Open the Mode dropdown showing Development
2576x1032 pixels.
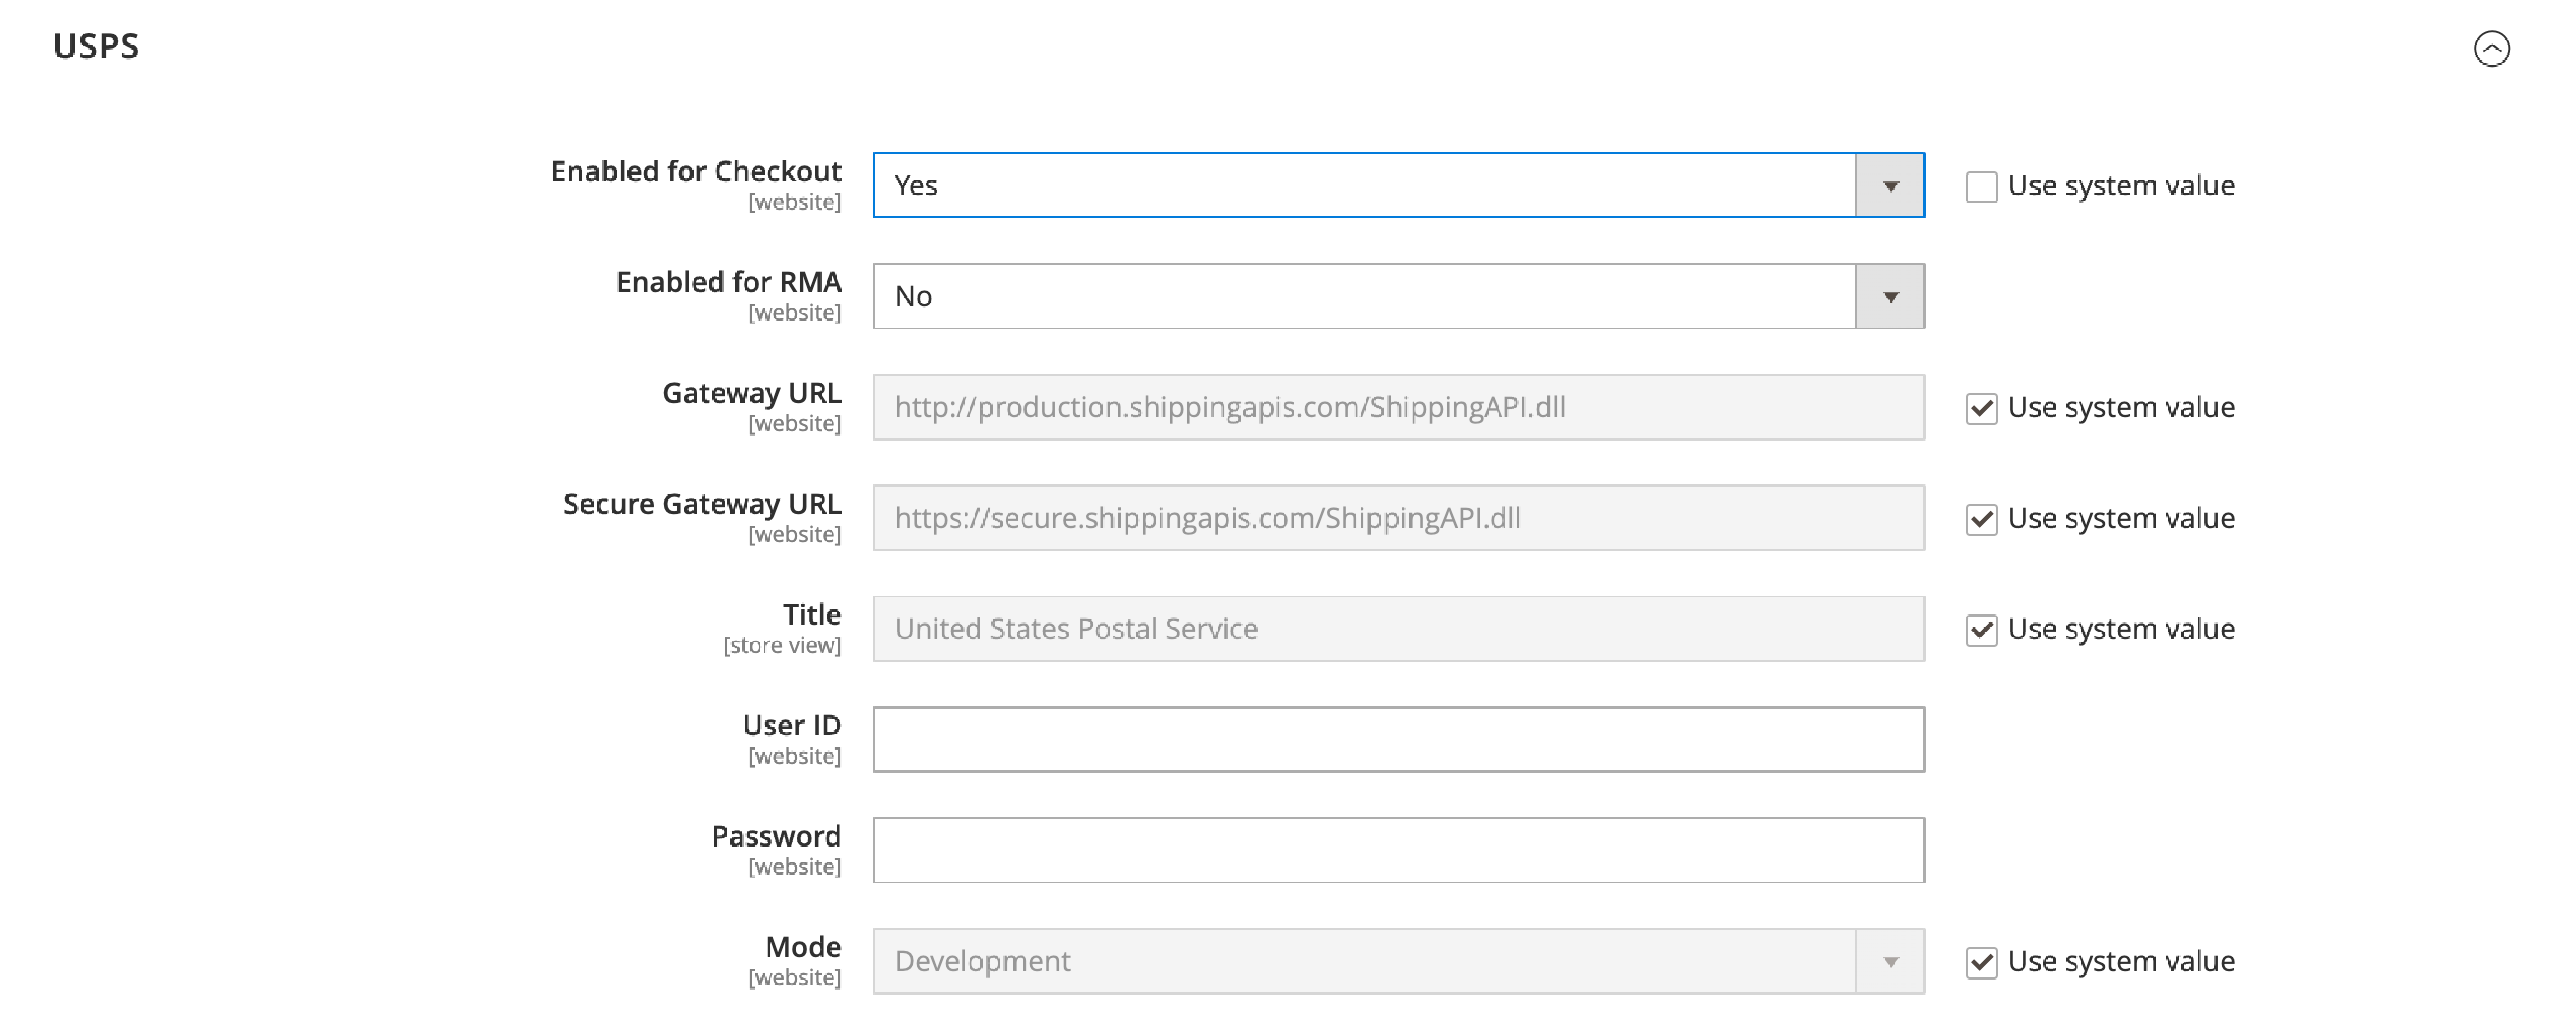click(1398, 961)
